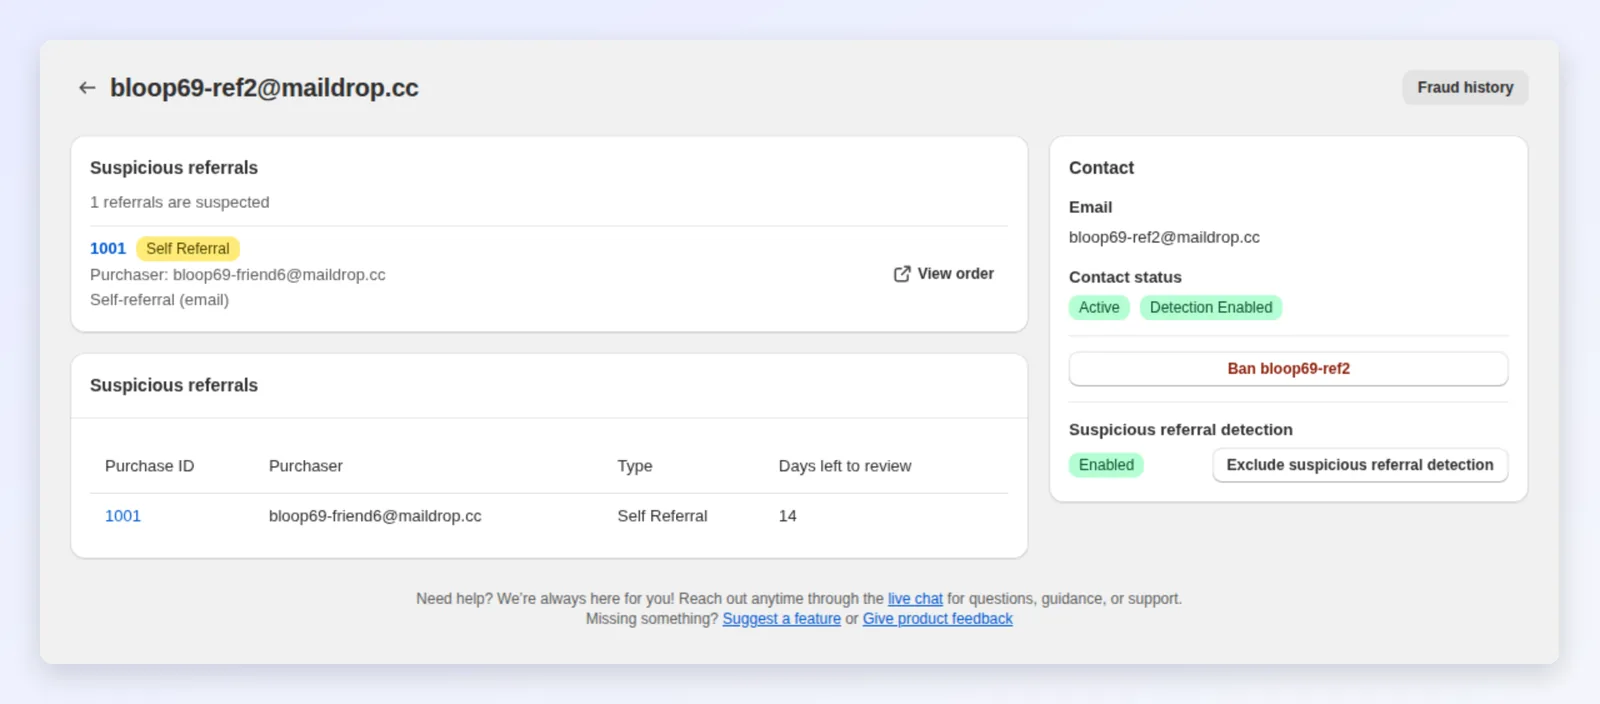
Task: Click the View order text
Action: pyautogui.click(x=956, y=274)
